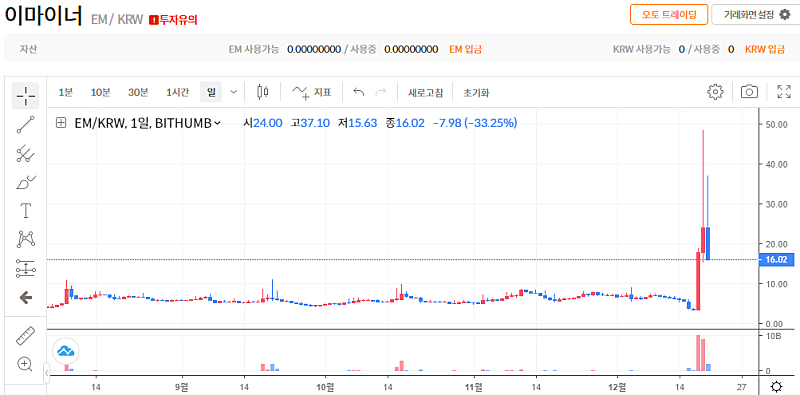Click the 12월 date axis label

(617, 386)
